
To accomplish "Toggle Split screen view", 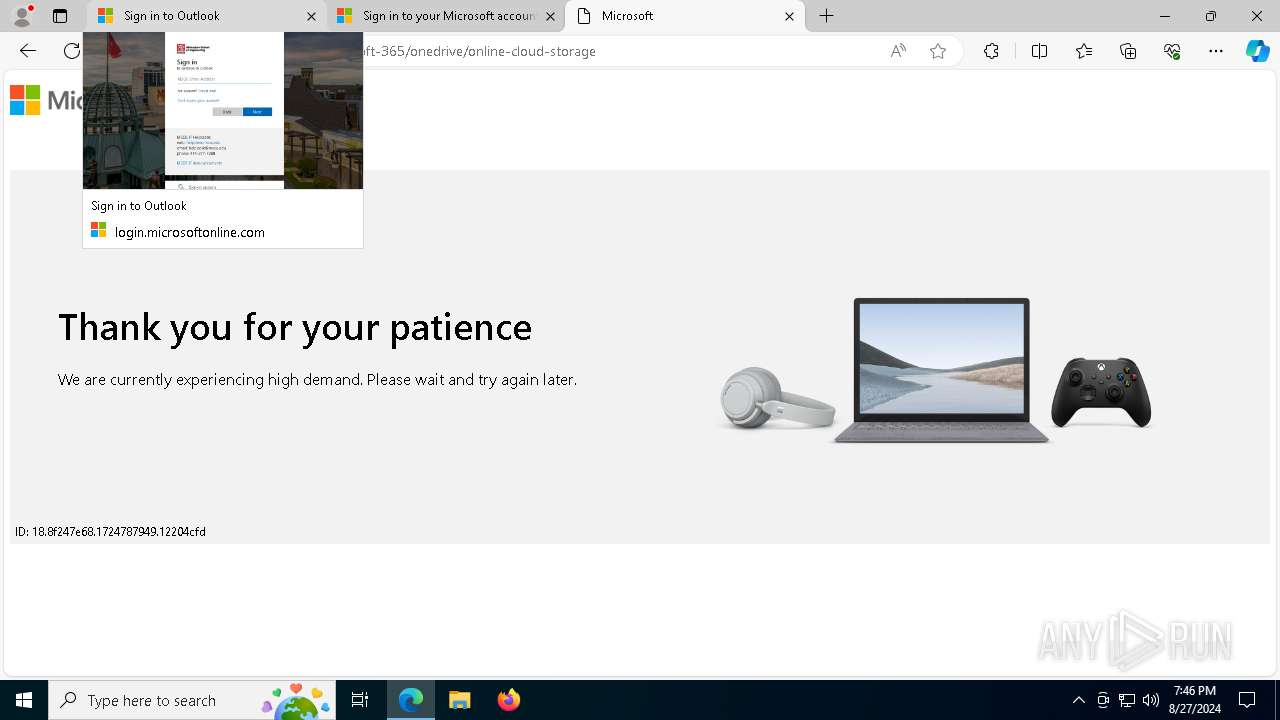I will (x=1039, y=51).
